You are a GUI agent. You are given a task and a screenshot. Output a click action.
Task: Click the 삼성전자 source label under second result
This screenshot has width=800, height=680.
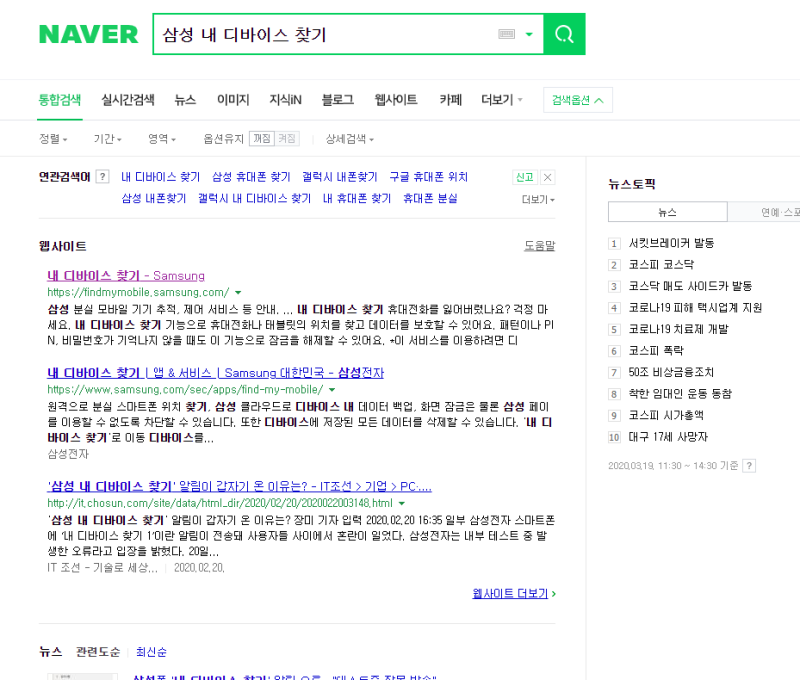click(x=68, y=454)
